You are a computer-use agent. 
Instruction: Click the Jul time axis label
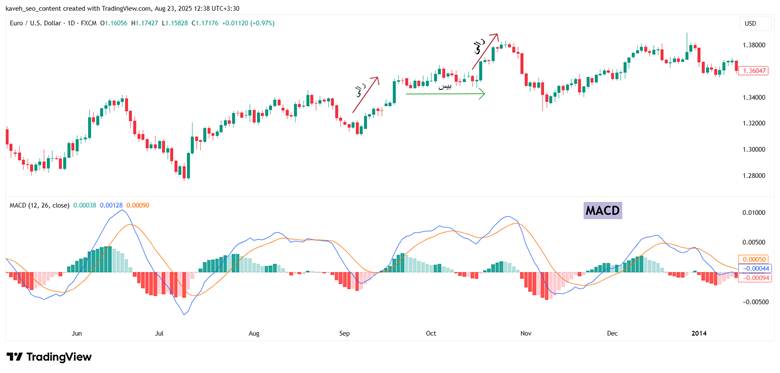[x=159, y=333]
